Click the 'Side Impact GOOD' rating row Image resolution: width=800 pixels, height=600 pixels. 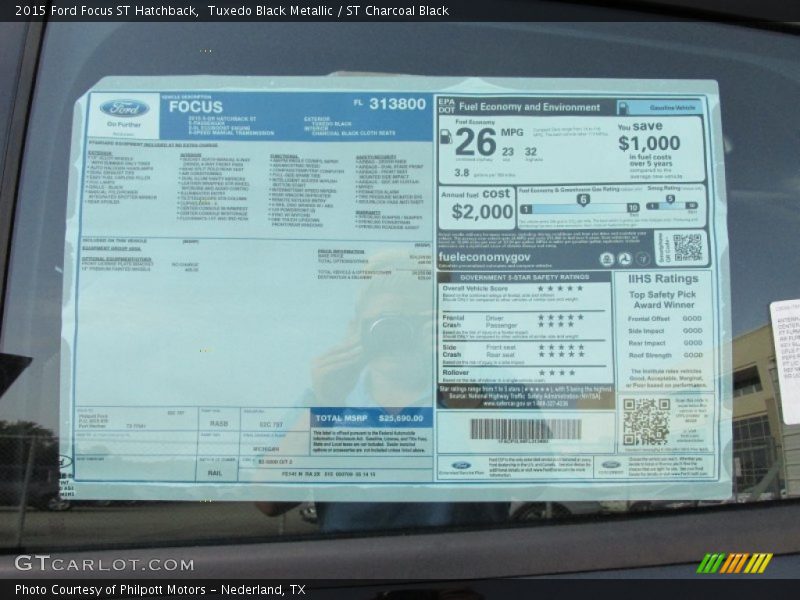coord(665,331)
